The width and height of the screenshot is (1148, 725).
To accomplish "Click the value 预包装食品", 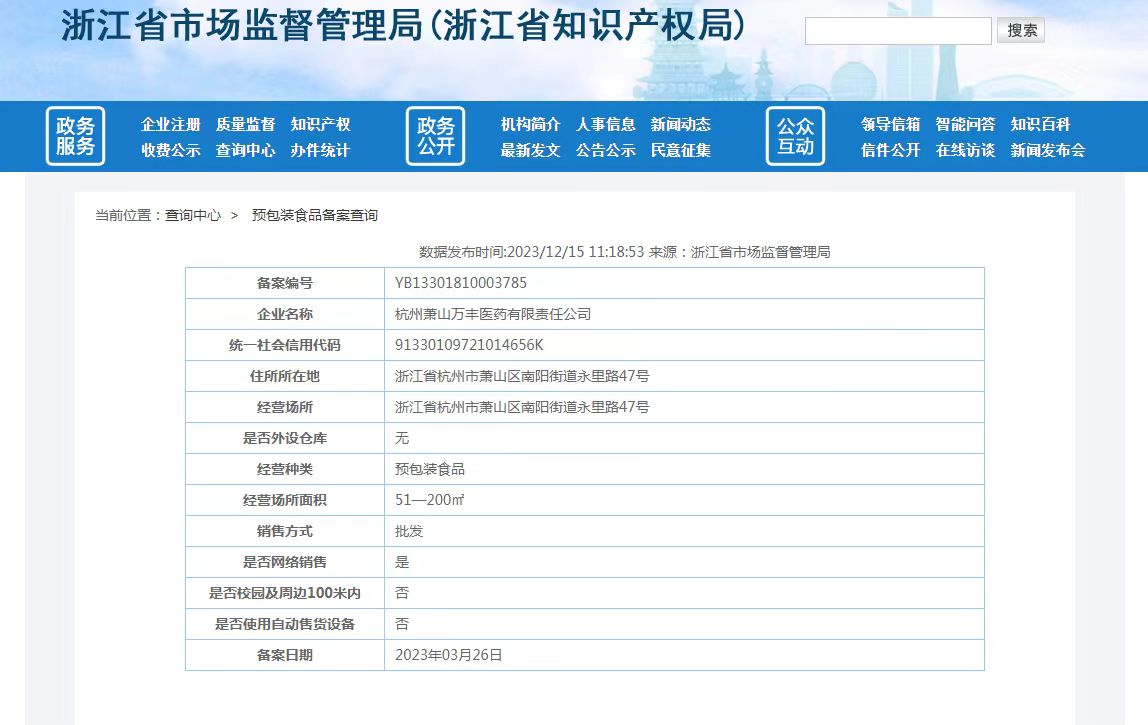I will [x=430, y=469].
